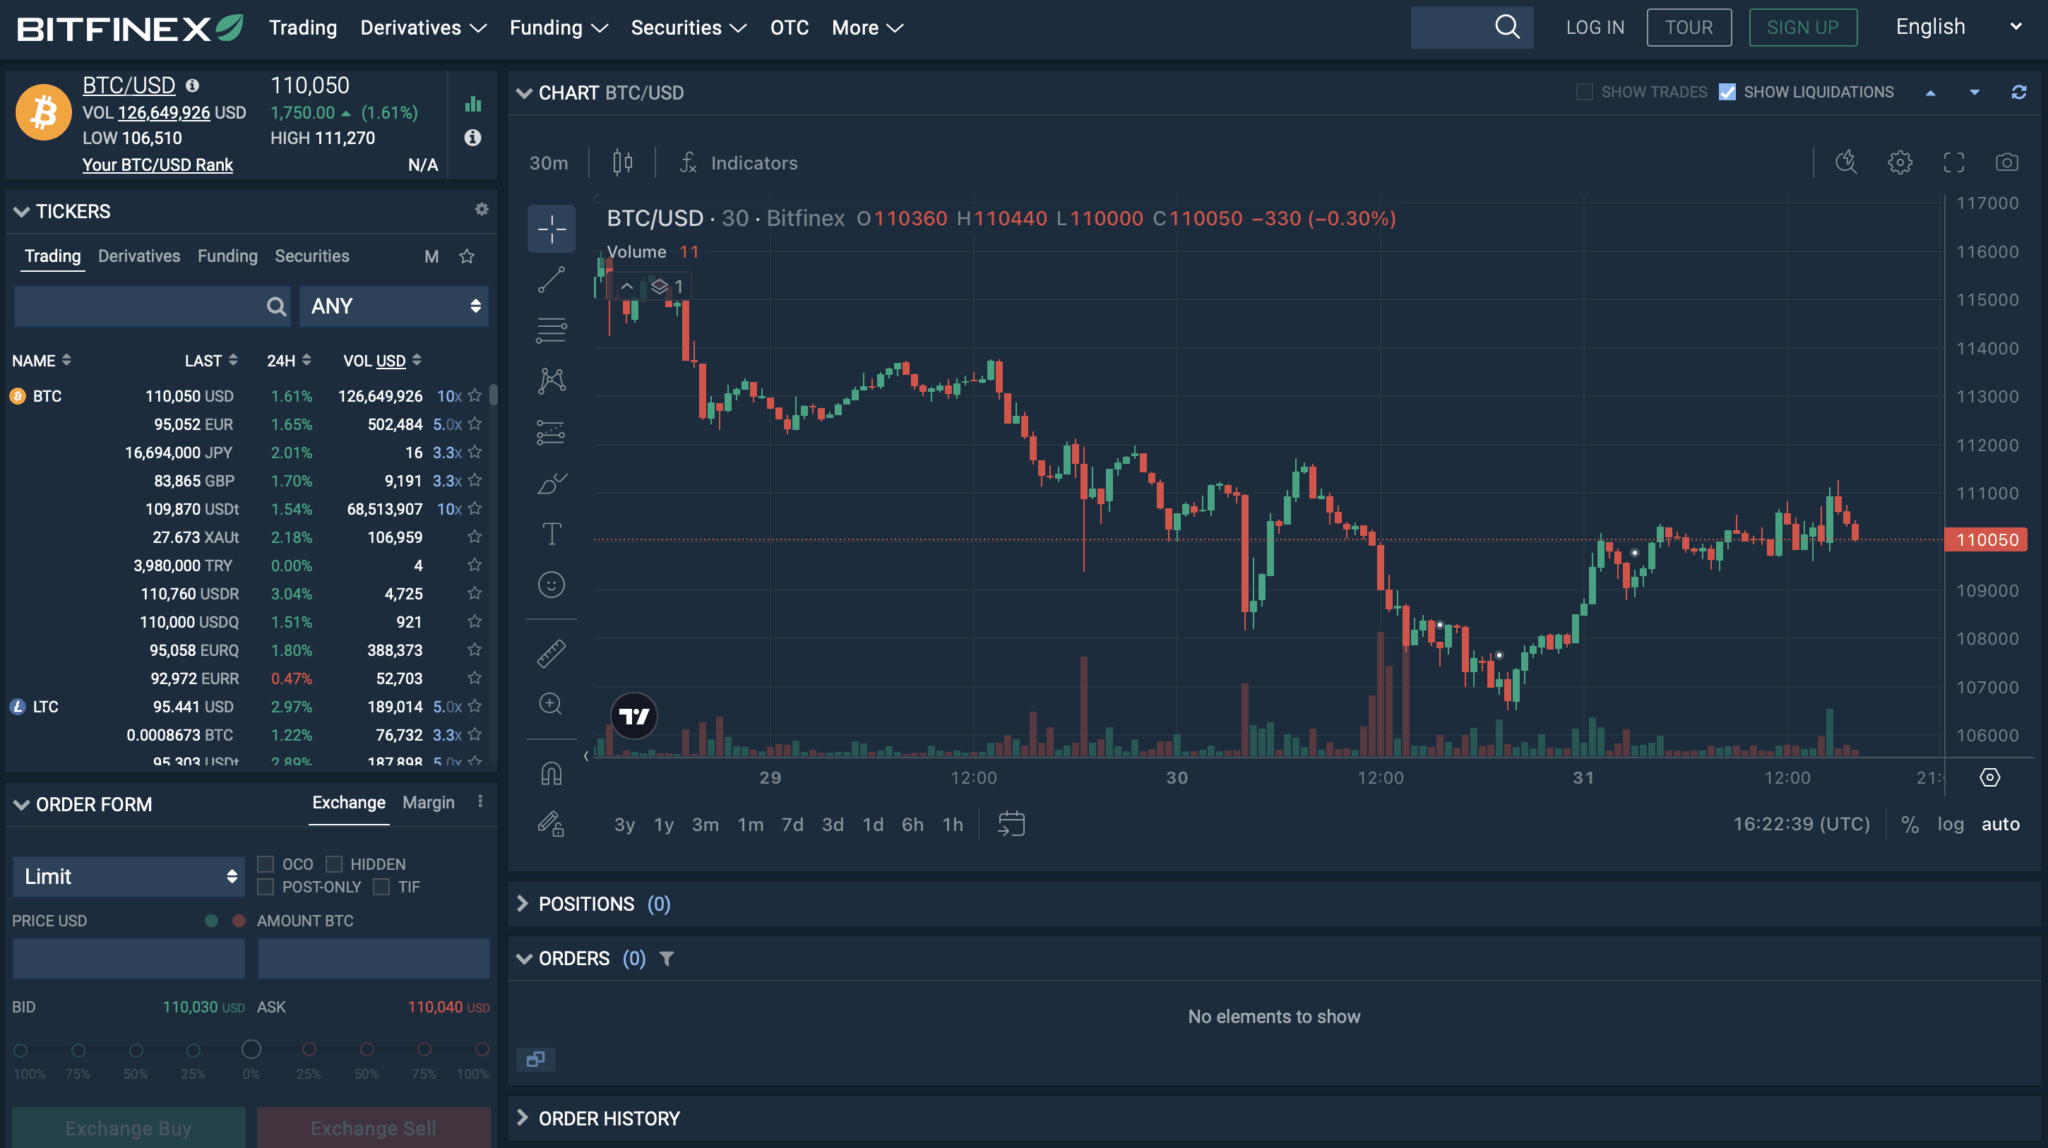Open the alert clock icon

1846,162
